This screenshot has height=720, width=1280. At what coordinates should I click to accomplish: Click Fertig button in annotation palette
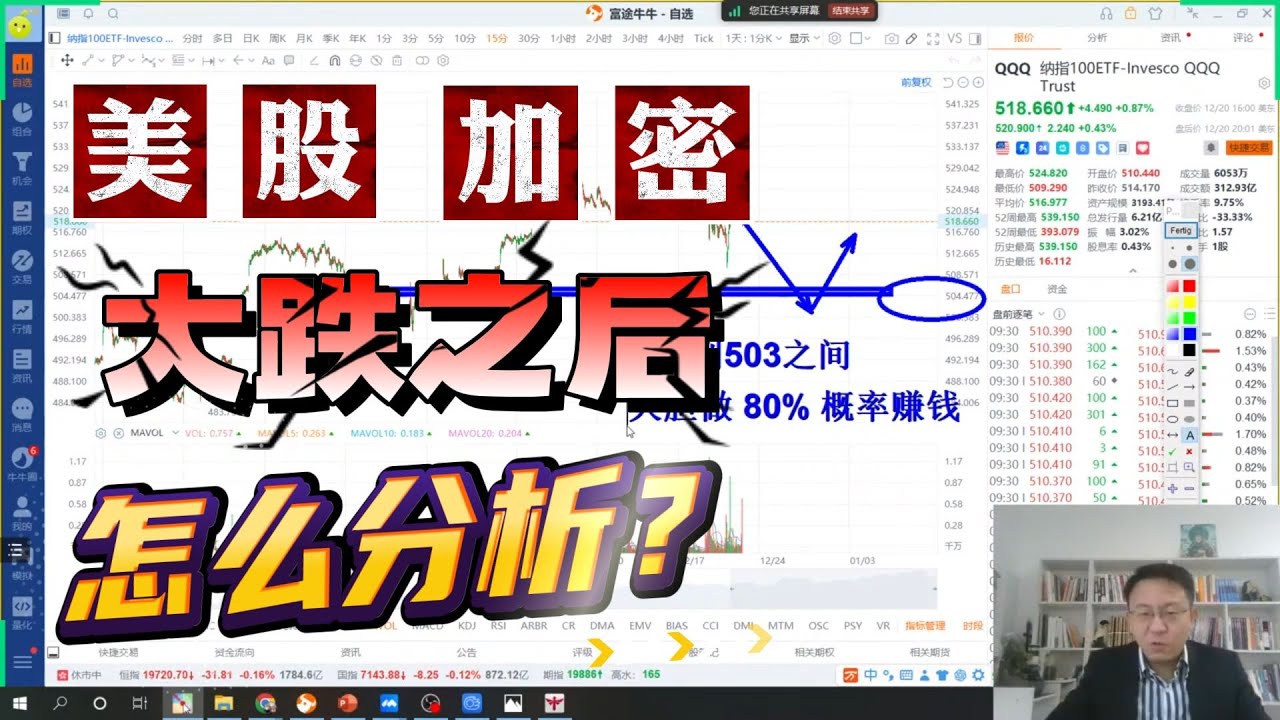coord(1181,230)
